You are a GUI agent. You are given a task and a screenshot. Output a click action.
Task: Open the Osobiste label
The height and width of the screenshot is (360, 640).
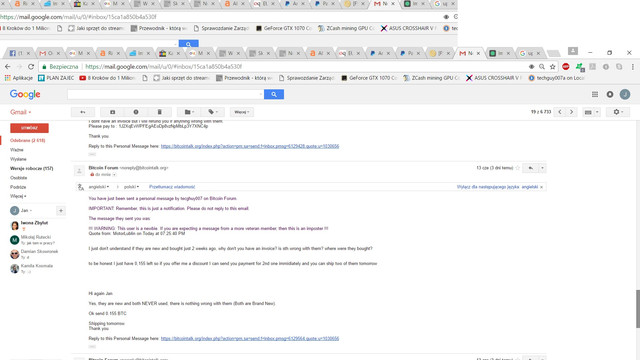point(19,178)
